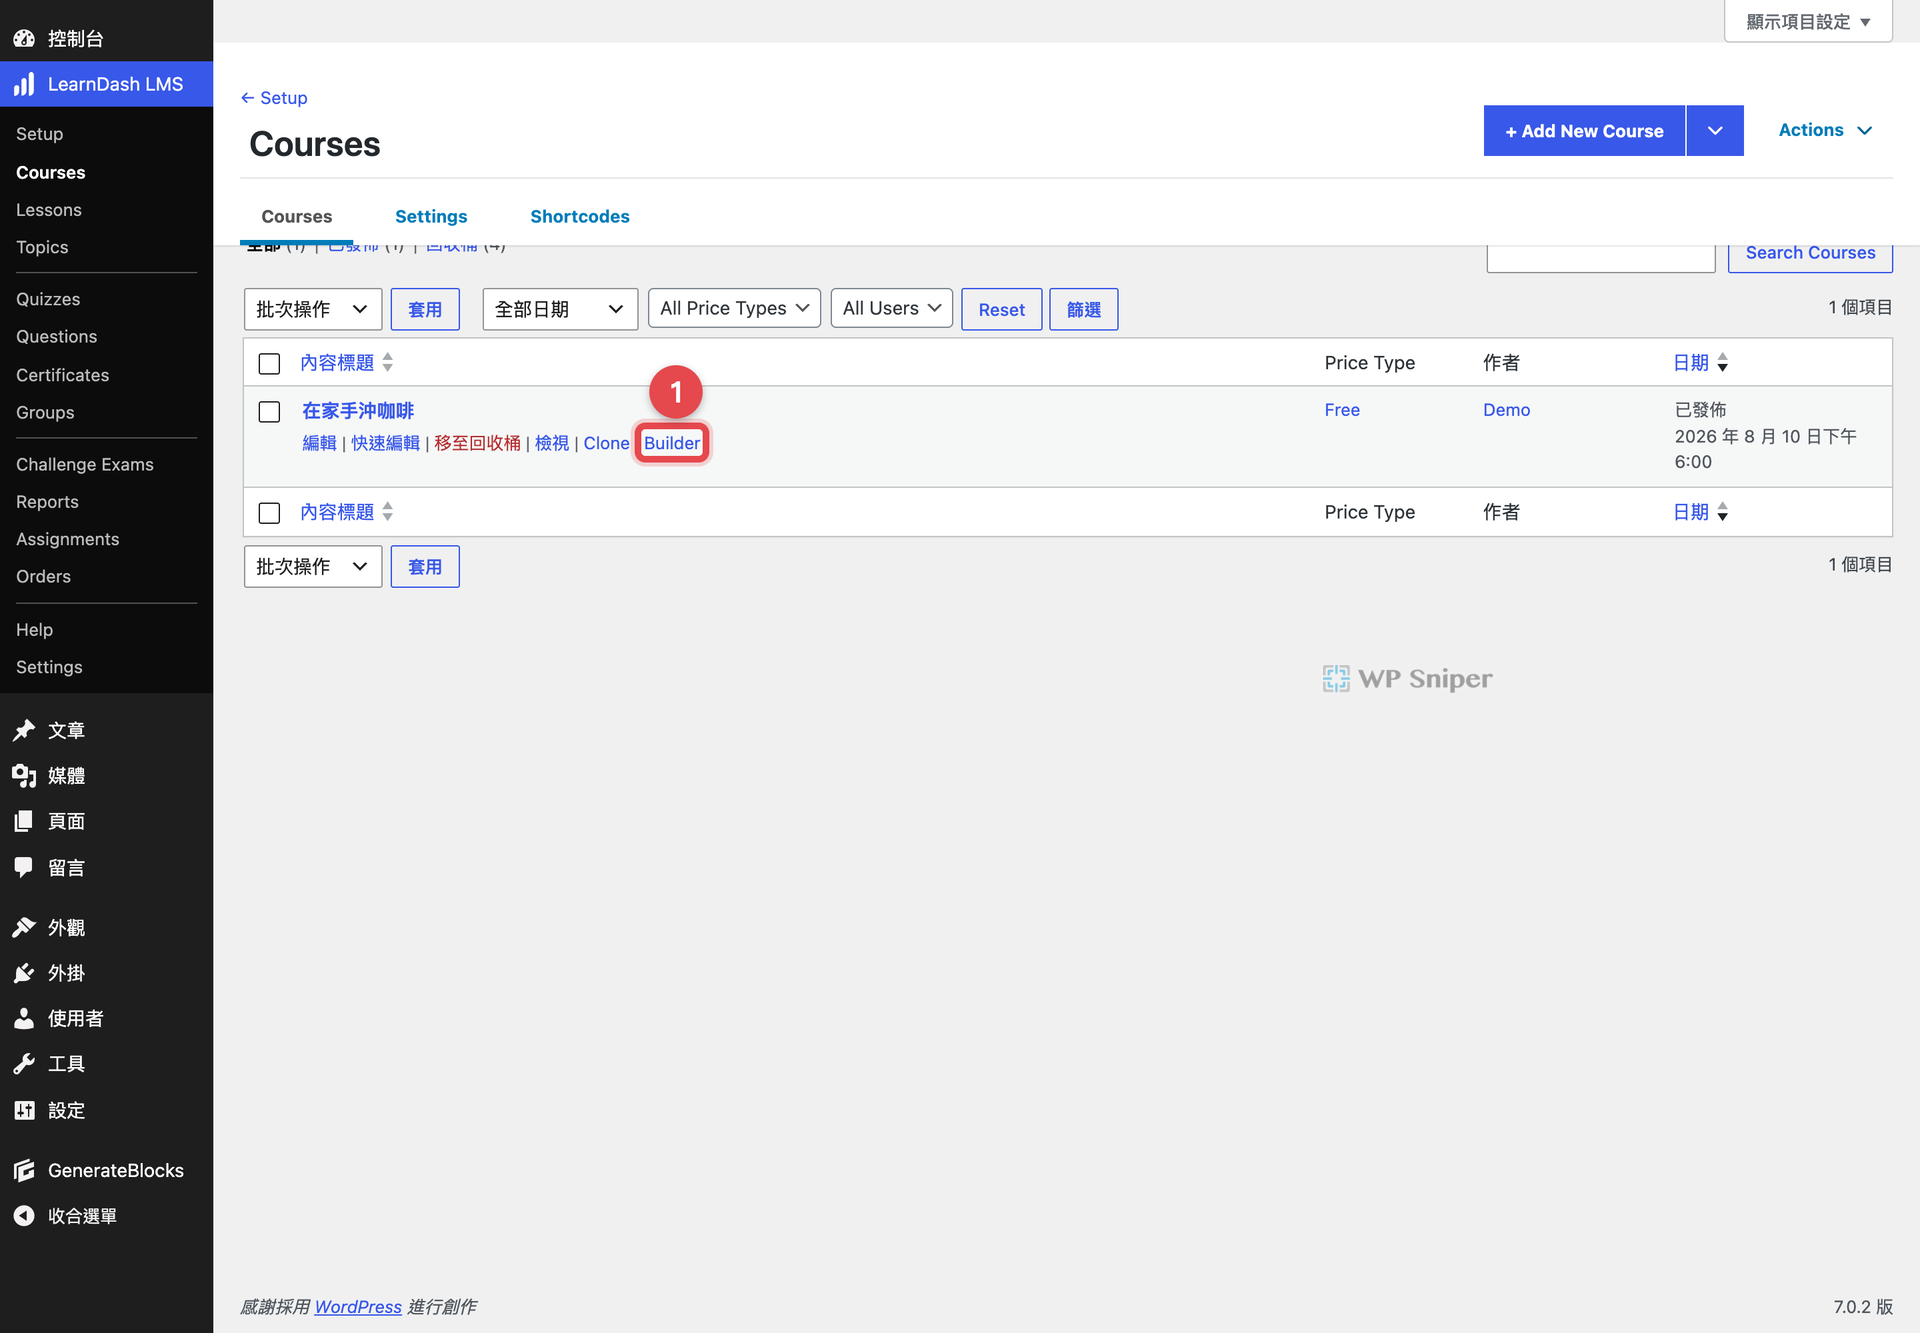Click the 編輯 edit link
Image resolution: width=1920 pixels, height=1333 pixels.
(319, 443)
